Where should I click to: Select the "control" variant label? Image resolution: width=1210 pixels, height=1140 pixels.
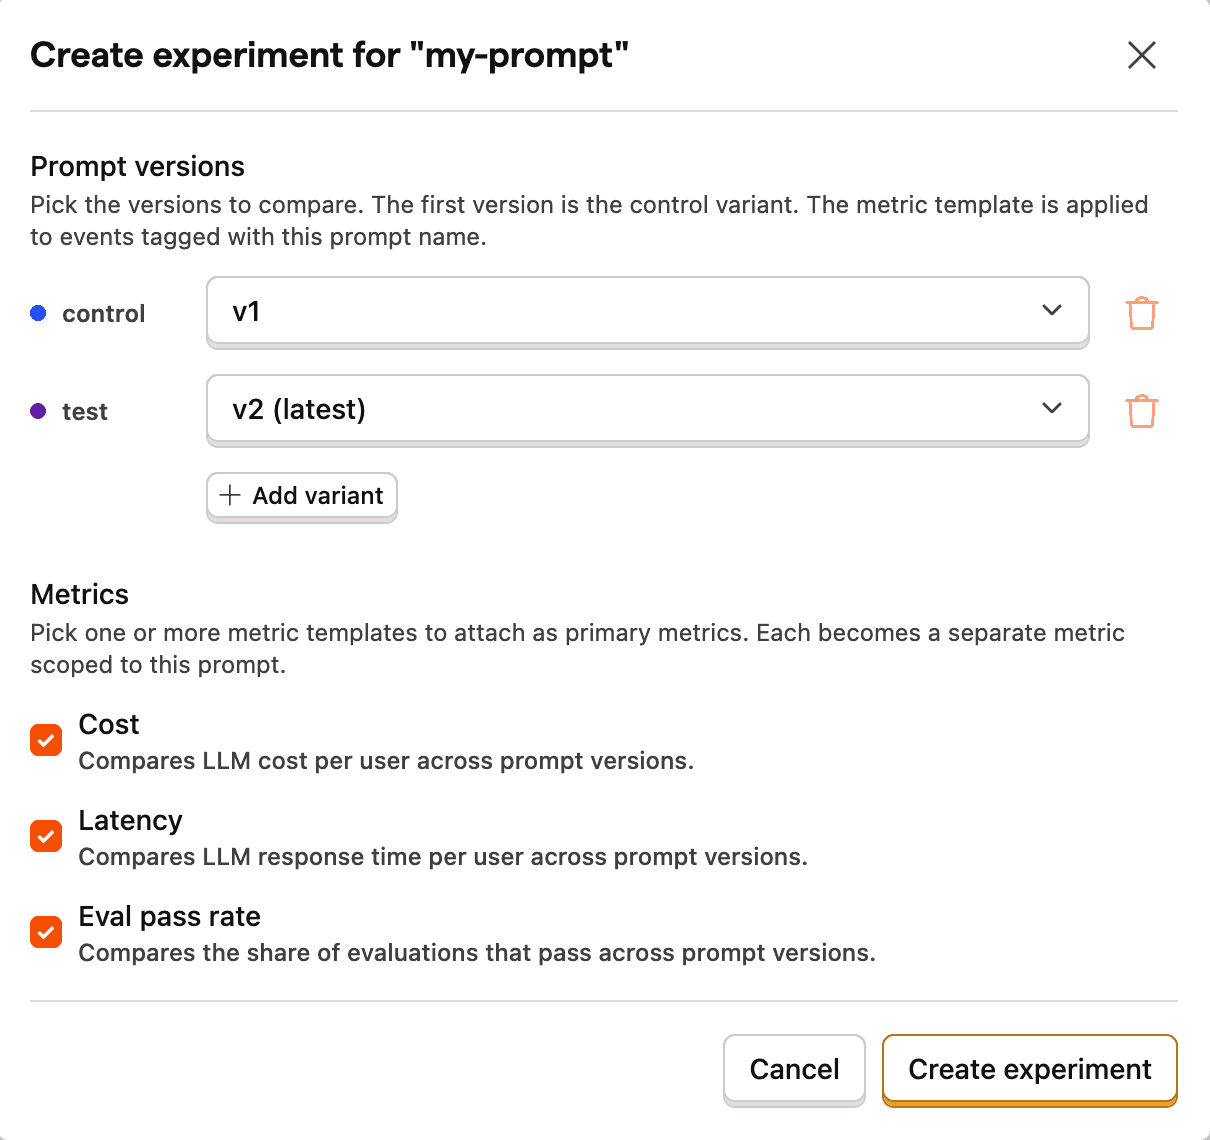(104, 314)
